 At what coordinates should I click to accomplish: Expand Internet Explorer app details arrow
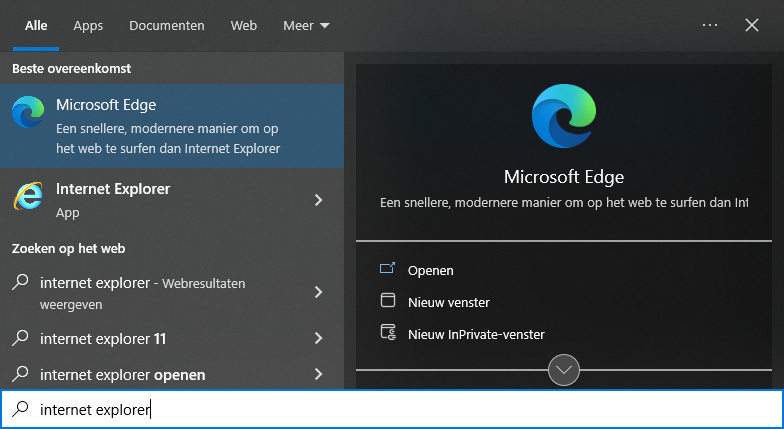pyautogui.click(x=318, y=200)
